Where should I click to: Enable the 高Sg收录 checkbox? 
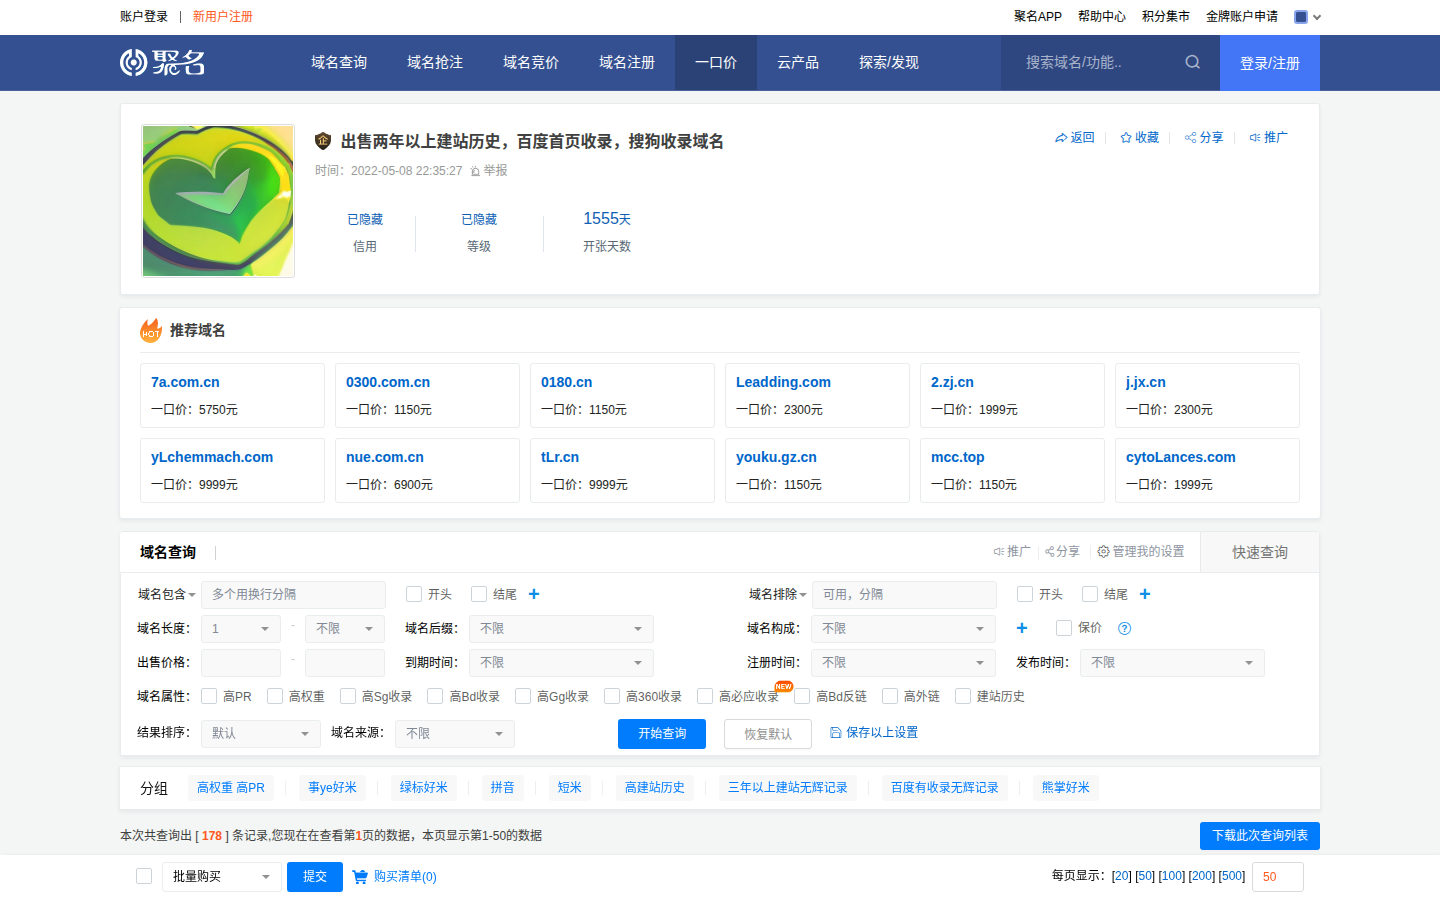[348, 696]
